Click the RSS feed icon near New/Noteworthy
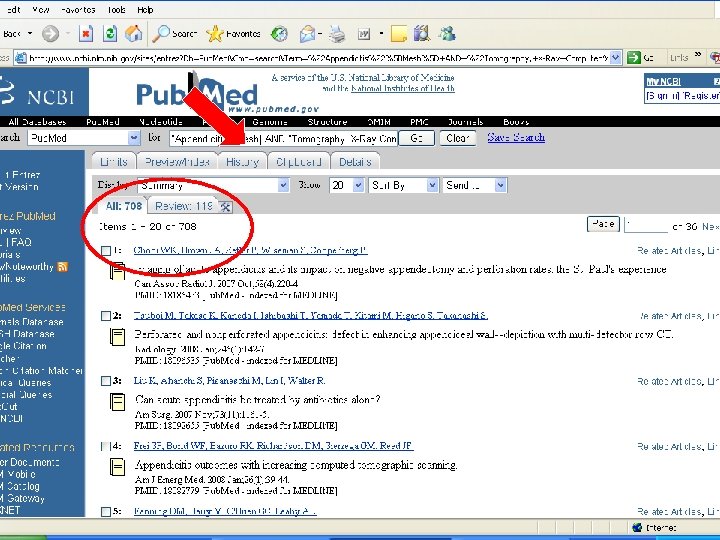The width and height of the screenshot is (720, 540). pyautogui.click(x=62, y=267)
